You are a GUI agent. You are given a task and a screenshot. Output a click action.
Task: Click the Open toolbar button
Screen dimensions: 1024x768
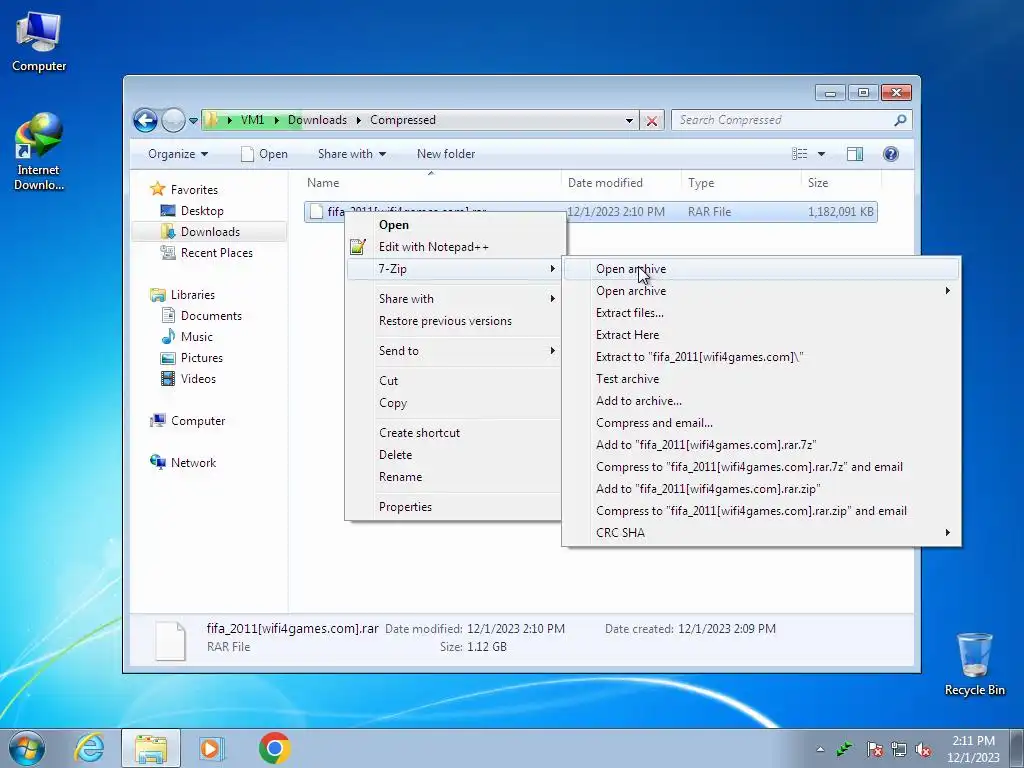pyautogui.click(x=264, y=154)
